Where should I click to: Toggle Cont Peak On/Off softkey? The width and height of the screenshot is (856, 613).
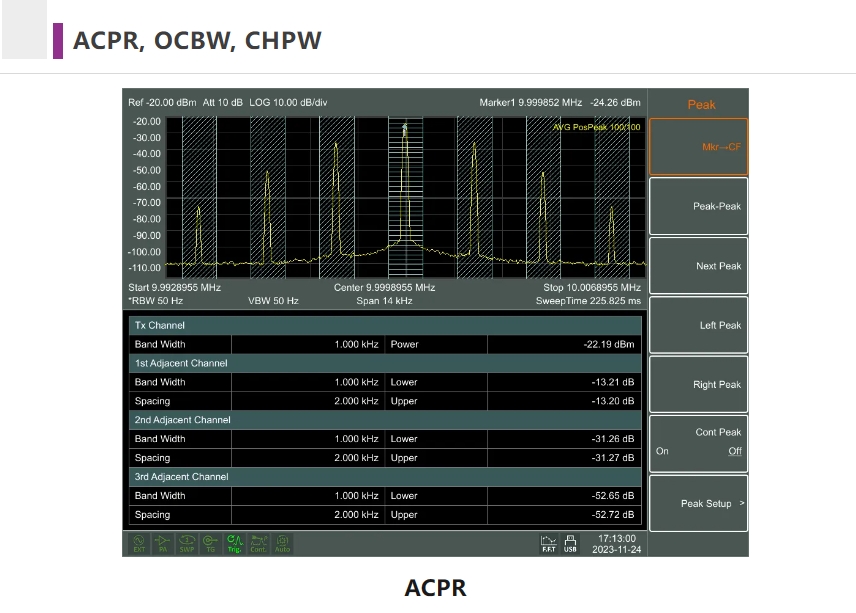click(x=699, y=442)
